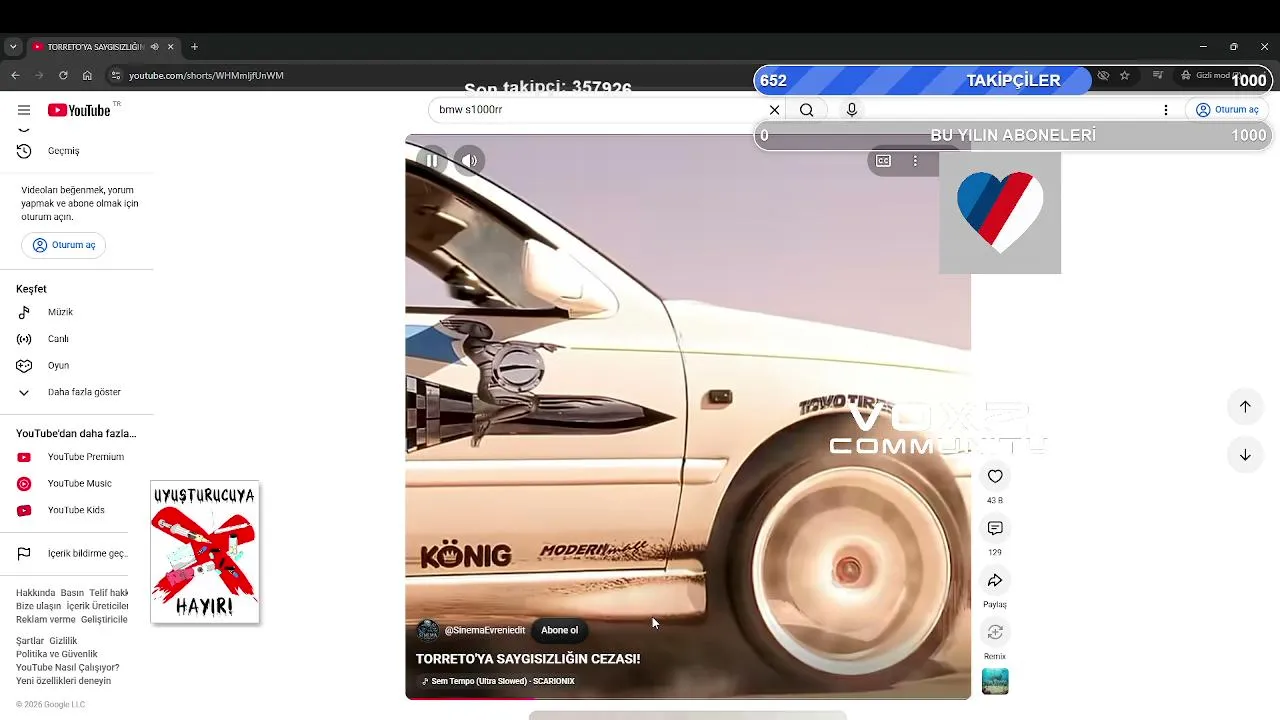
Task: Reload the current page
Action: click(63, 75)
